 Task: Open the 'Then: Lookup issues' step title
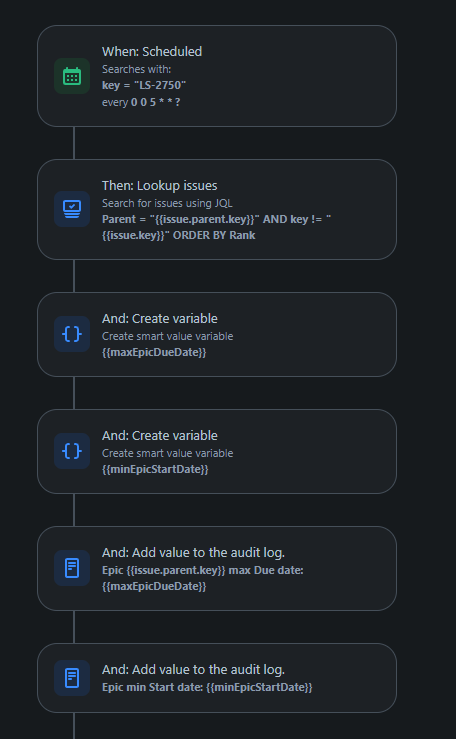[x=160, y=186]
